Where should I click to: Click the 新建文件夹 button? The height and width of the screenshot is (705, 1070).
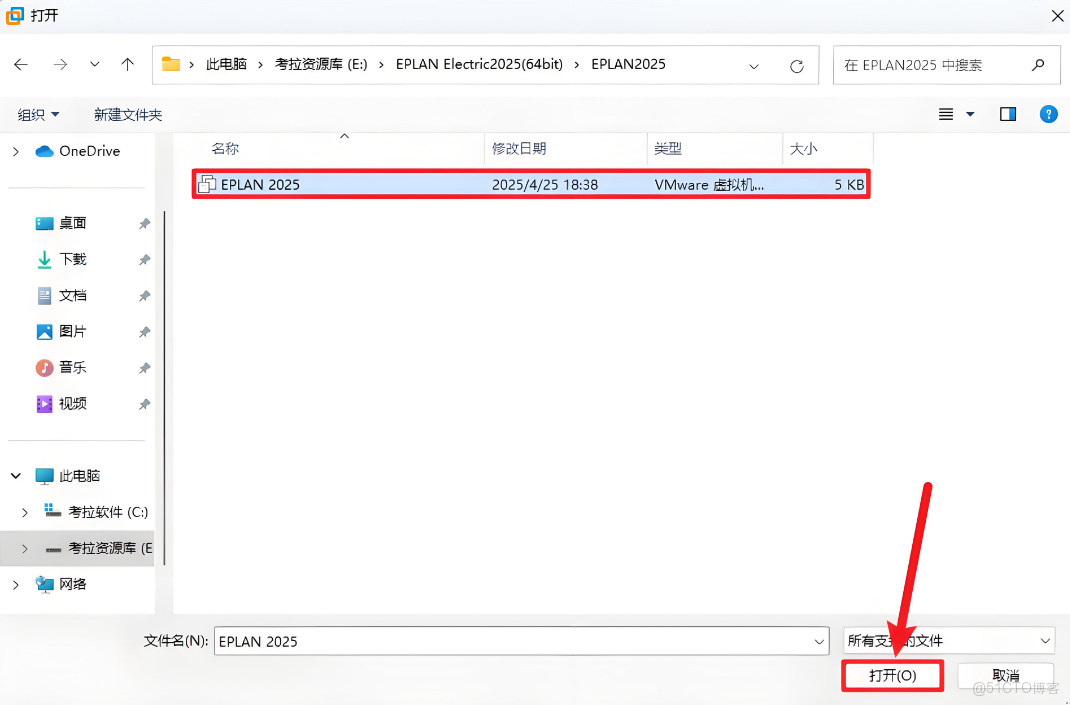128,114
